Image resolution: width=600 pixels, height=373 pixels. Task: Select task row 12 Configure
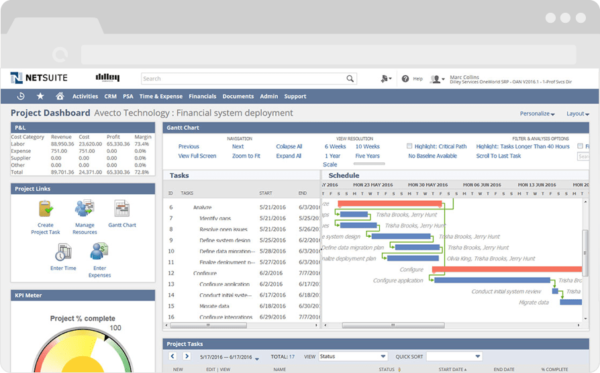pyautogui.click(x=243, y=273)
